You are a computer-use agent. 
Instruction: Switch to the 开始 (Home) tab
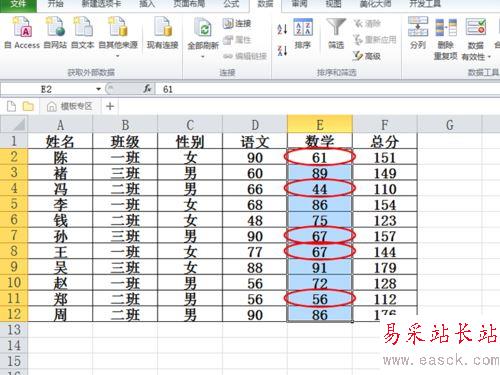click(56, 4)
